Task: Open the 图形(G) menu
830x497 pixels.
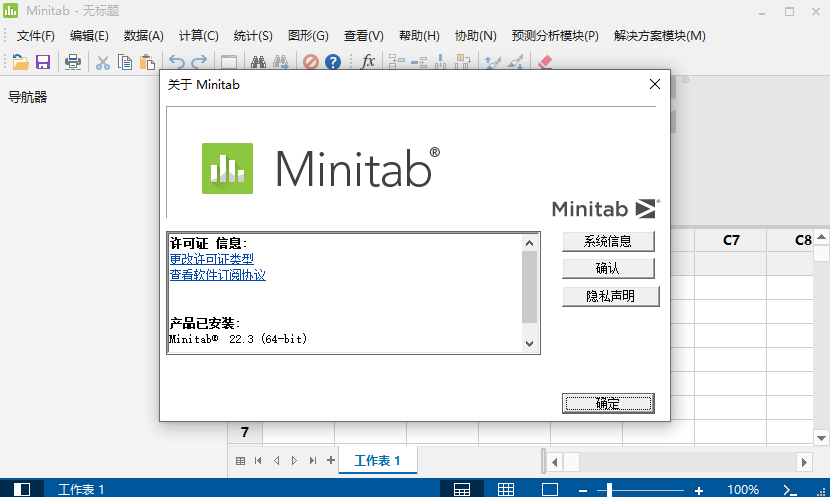Action: click(x=308, y=36)
